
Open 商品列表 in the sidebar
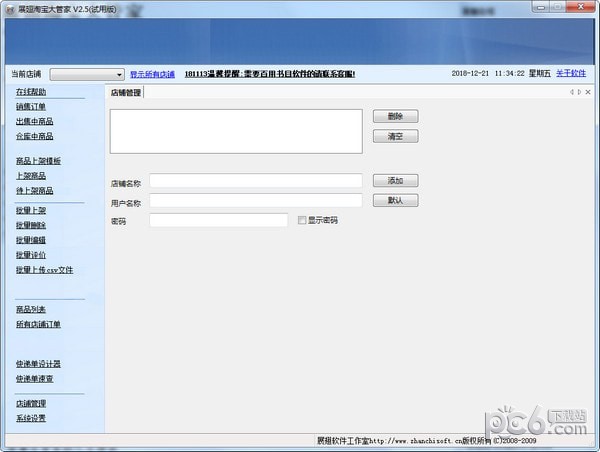click(31, 310)
